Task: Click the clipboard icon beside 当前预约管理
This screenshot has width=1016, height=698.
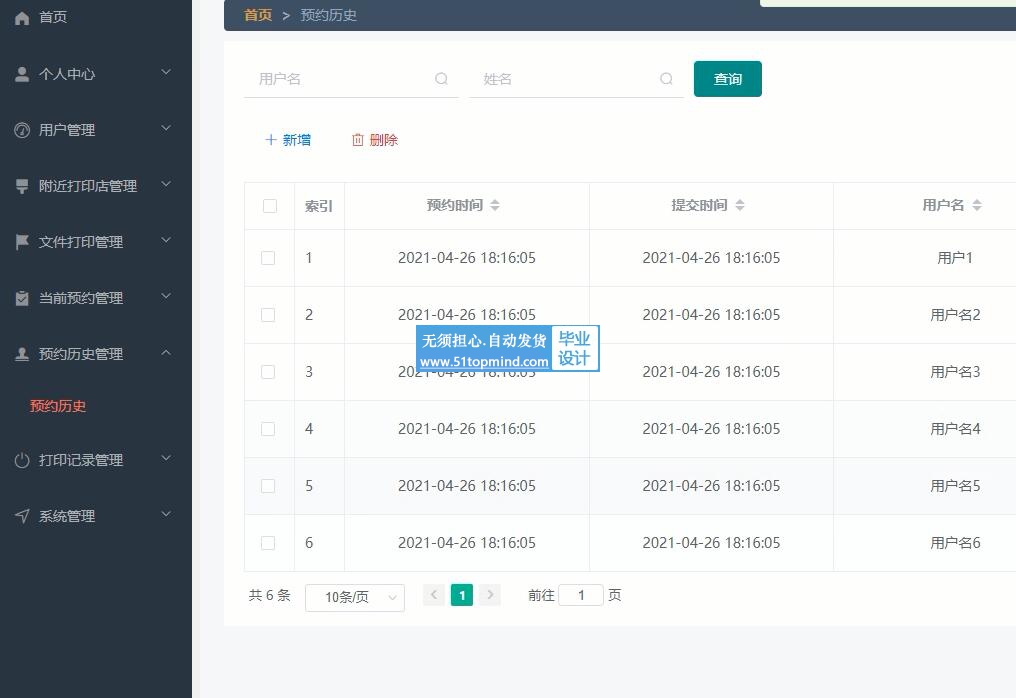Action: (22, 298)
